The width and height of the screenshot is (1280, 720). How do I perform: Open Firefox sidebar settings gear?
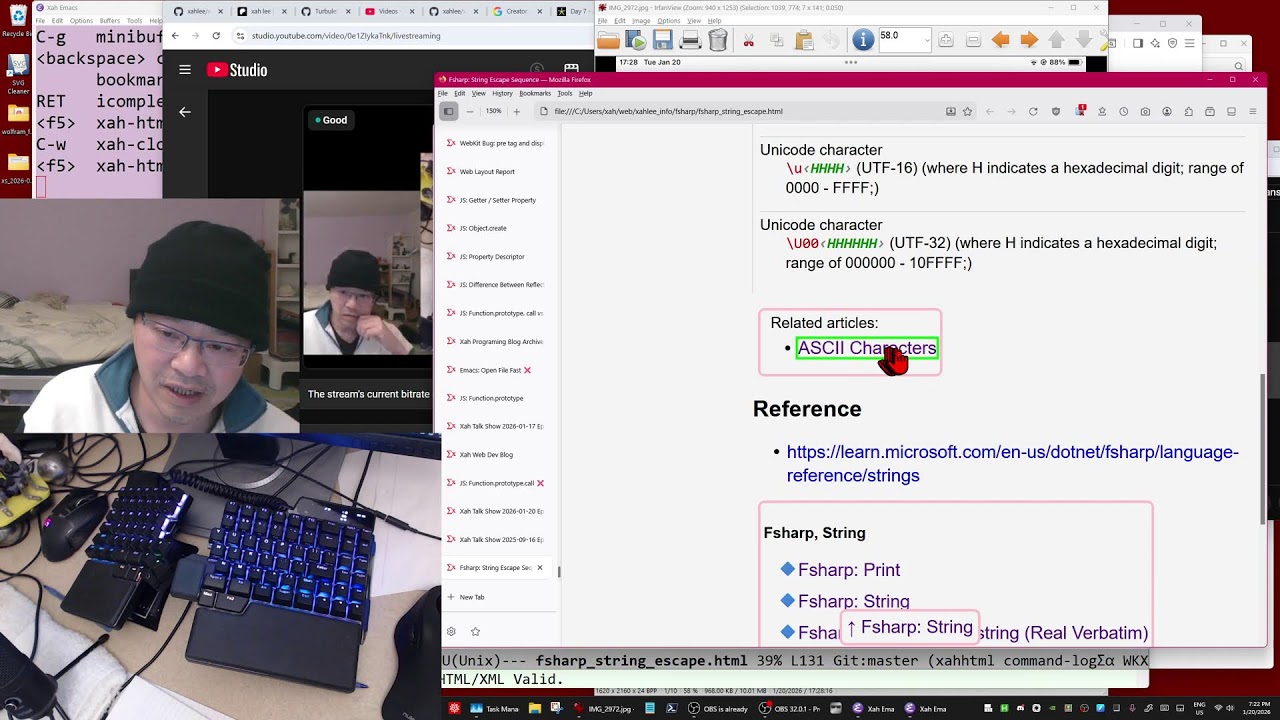coord(451,632)
